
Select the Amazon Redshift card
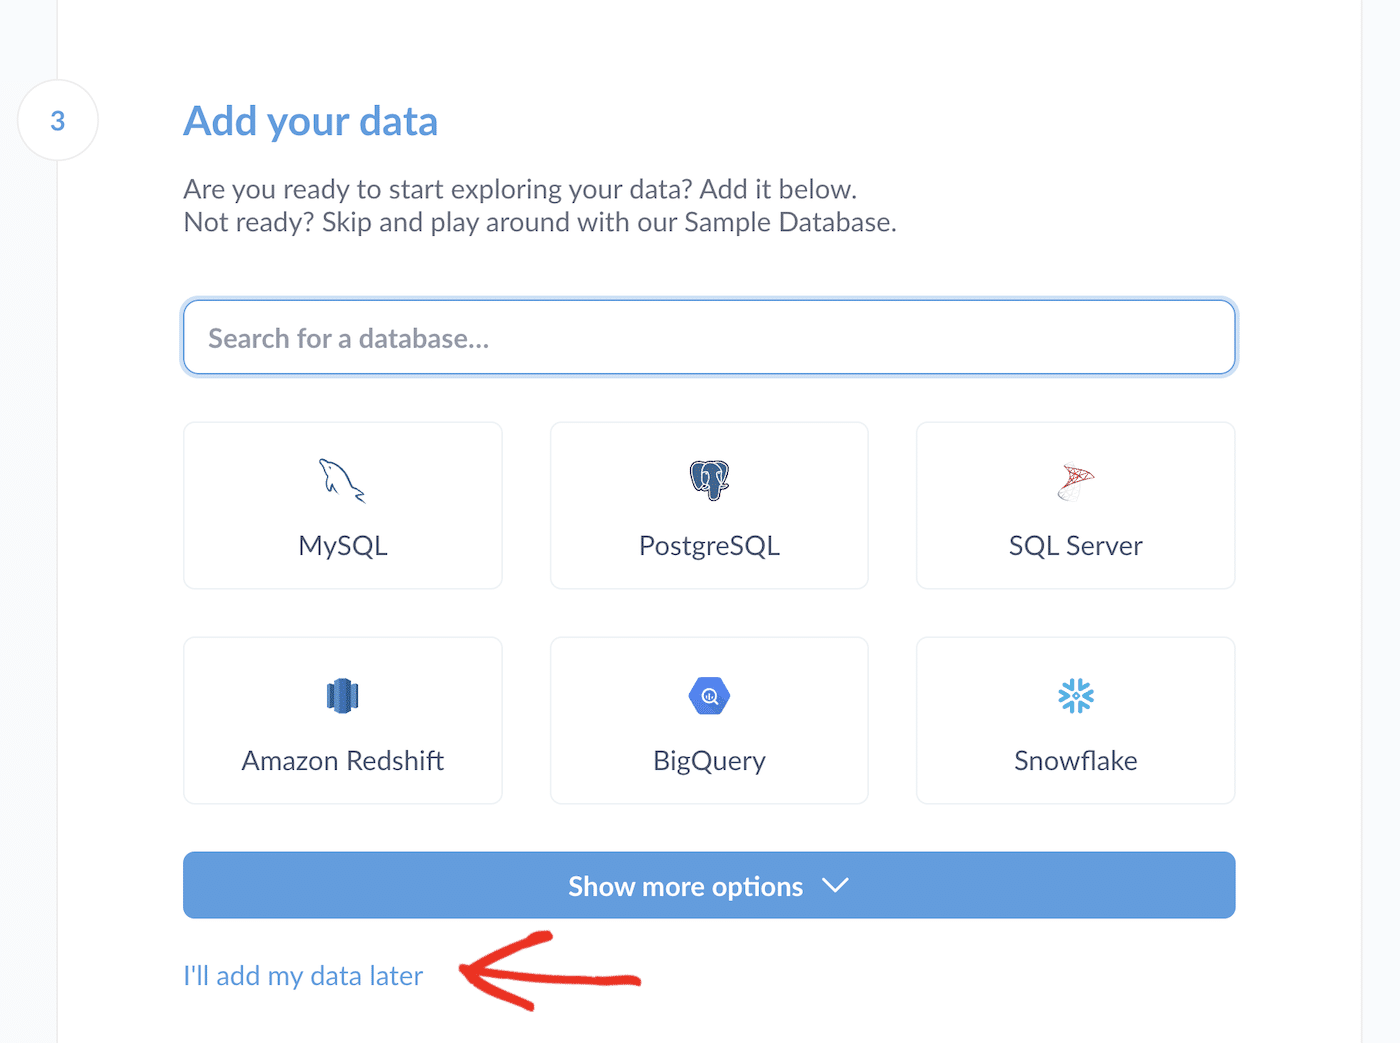[x=342, y=720]
